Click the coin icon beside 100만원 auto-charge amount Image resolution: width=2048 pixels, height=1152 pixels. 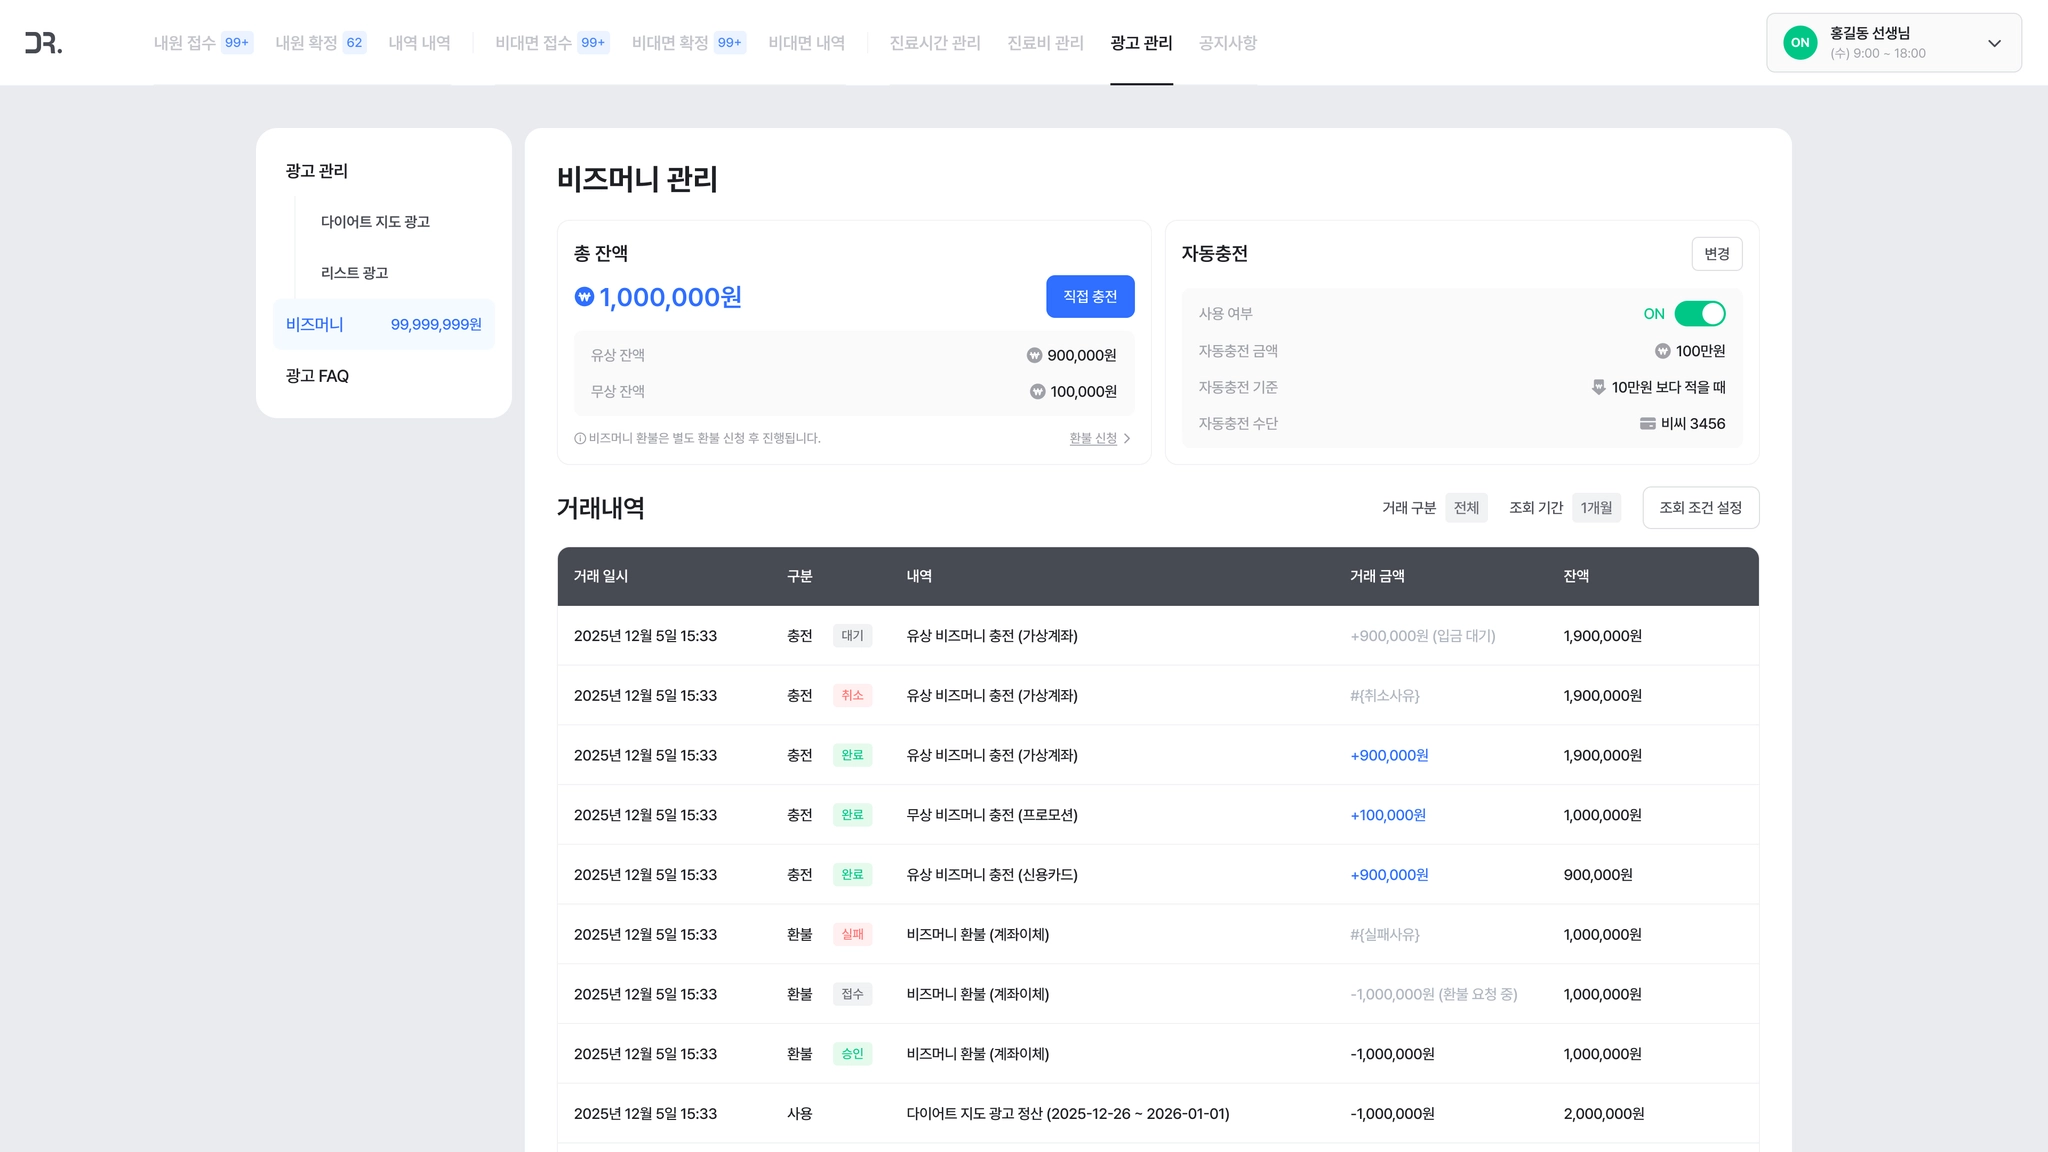click(x=1662, y=351)
